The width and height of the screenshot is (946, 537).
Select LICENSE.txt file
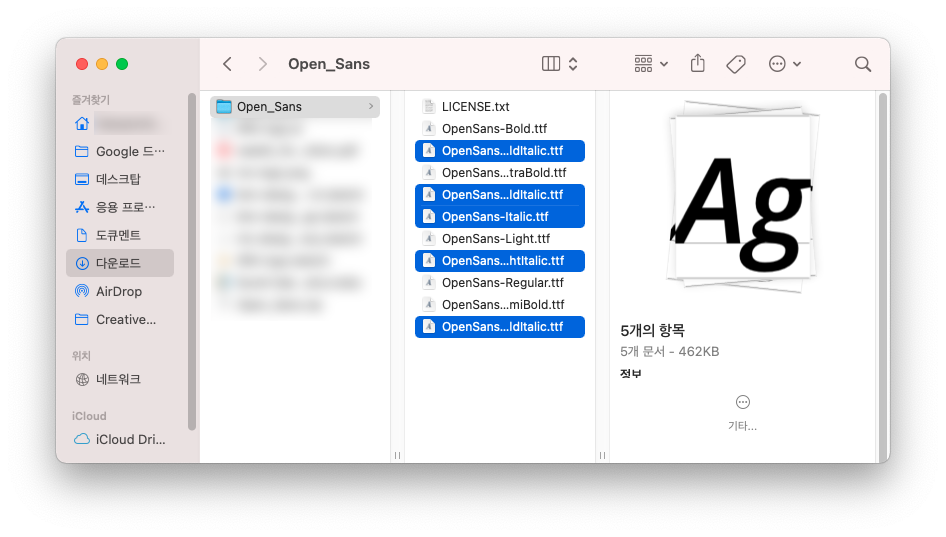click(500, 107)
